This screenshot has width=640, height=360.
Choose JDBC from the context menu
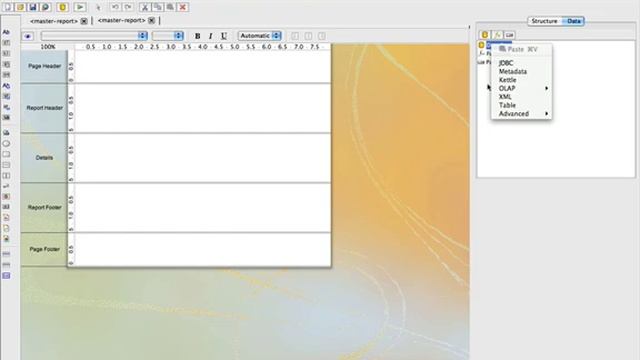point(521,63)
